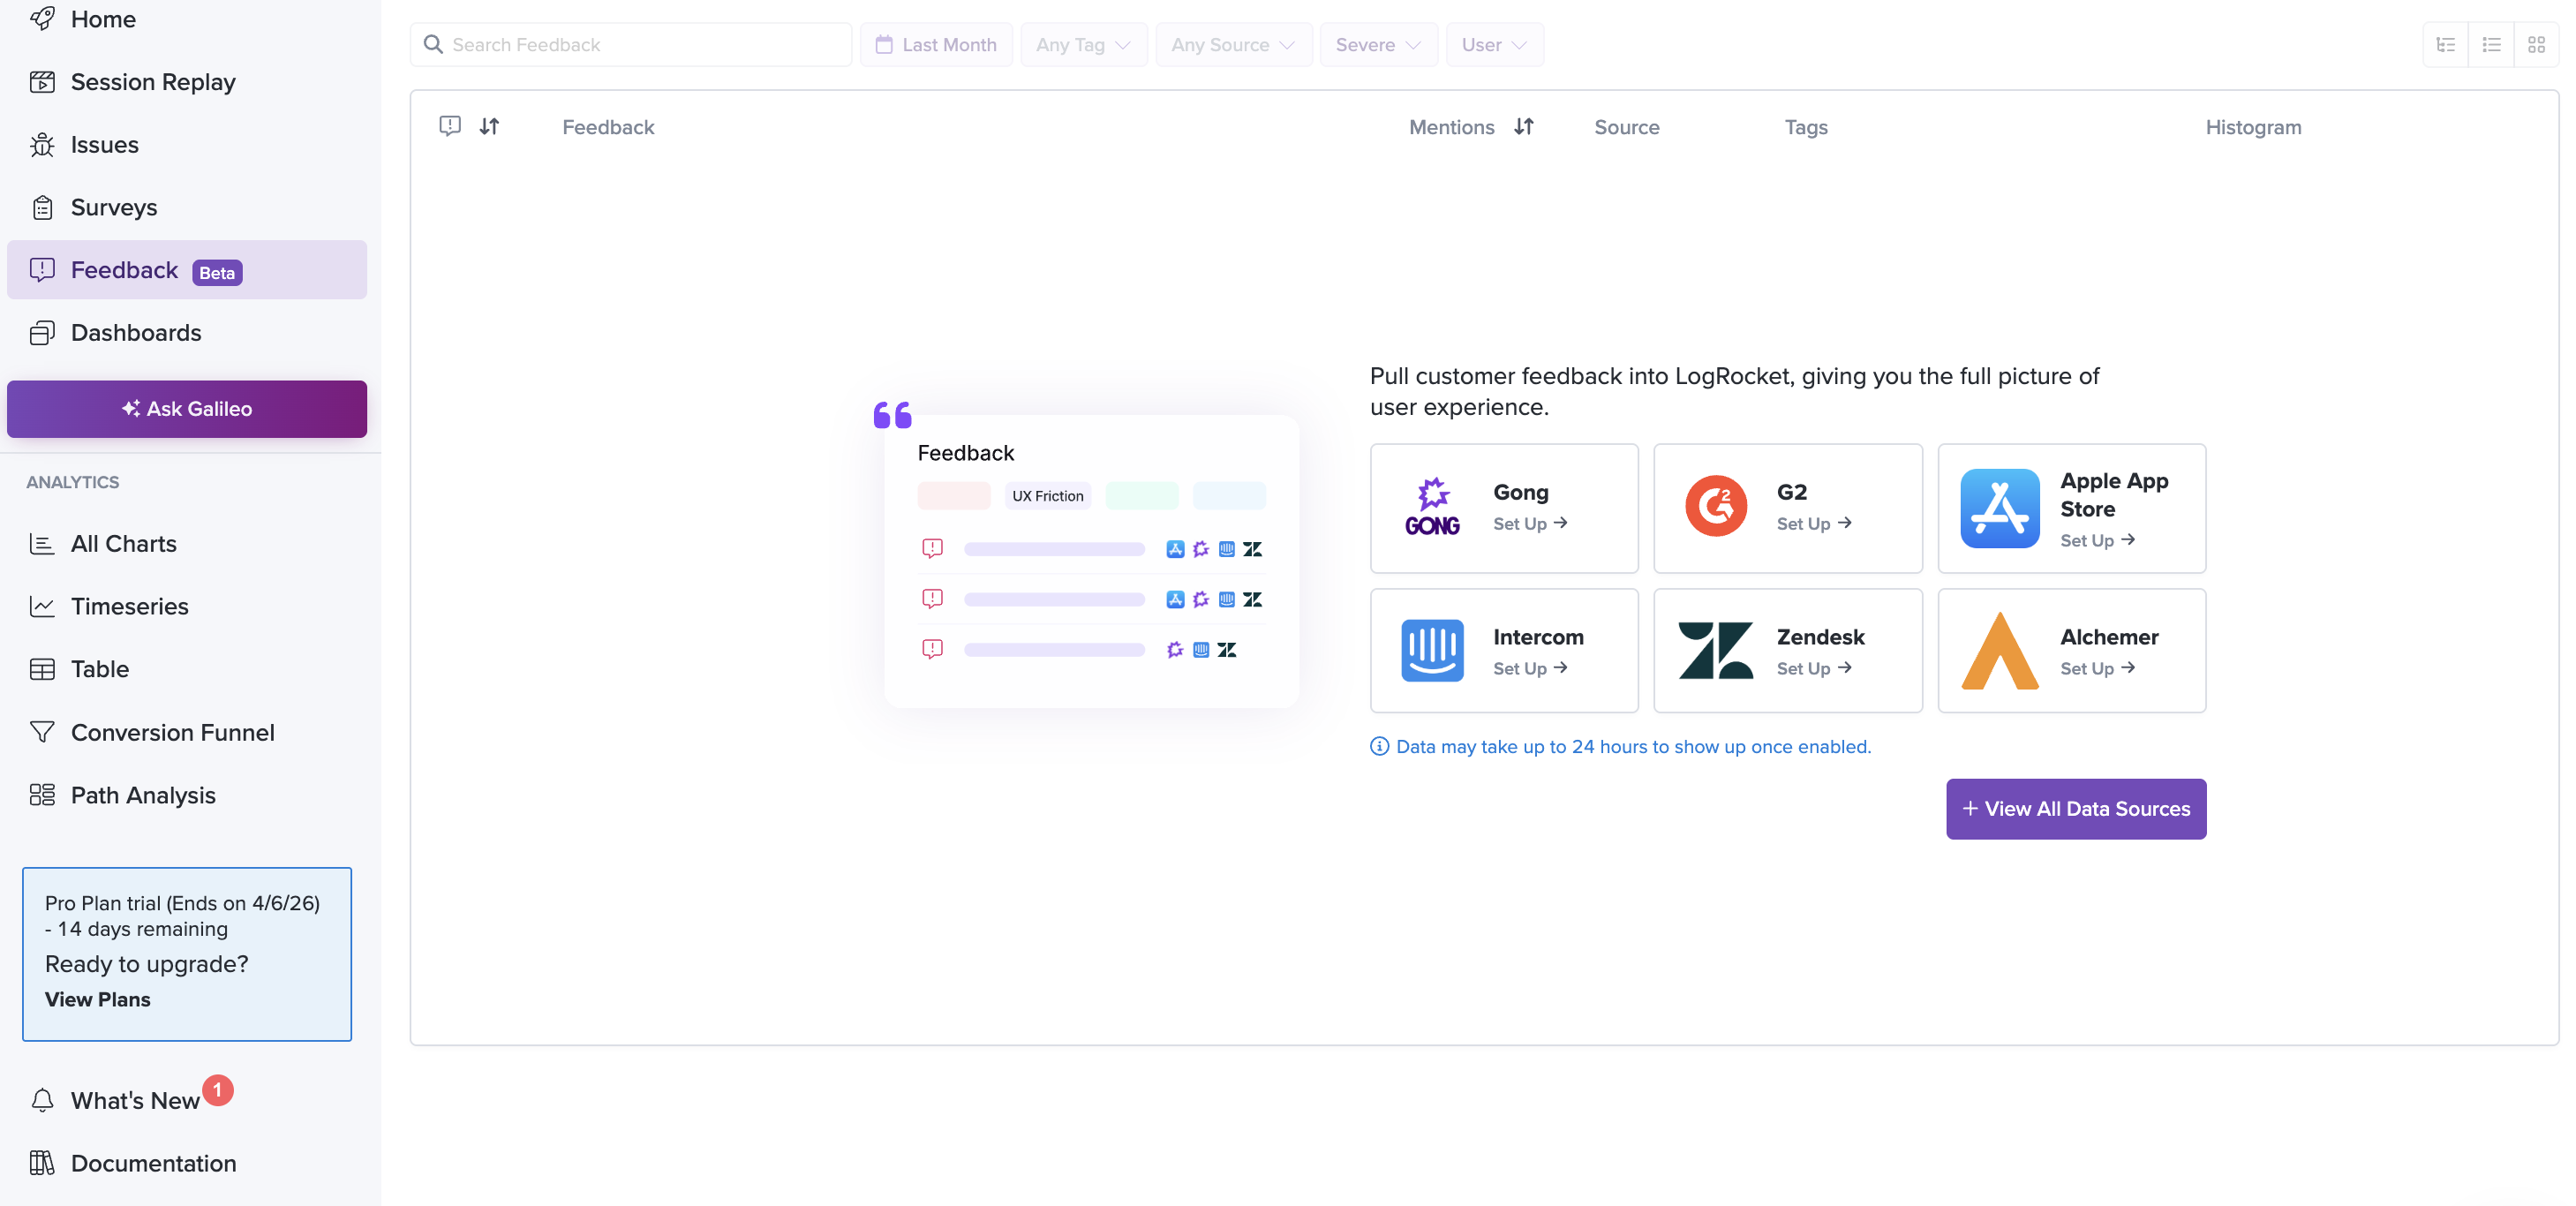Click View All Data Sources button
Viewport: 2576px width, 1206px height.
[2075, 808]
